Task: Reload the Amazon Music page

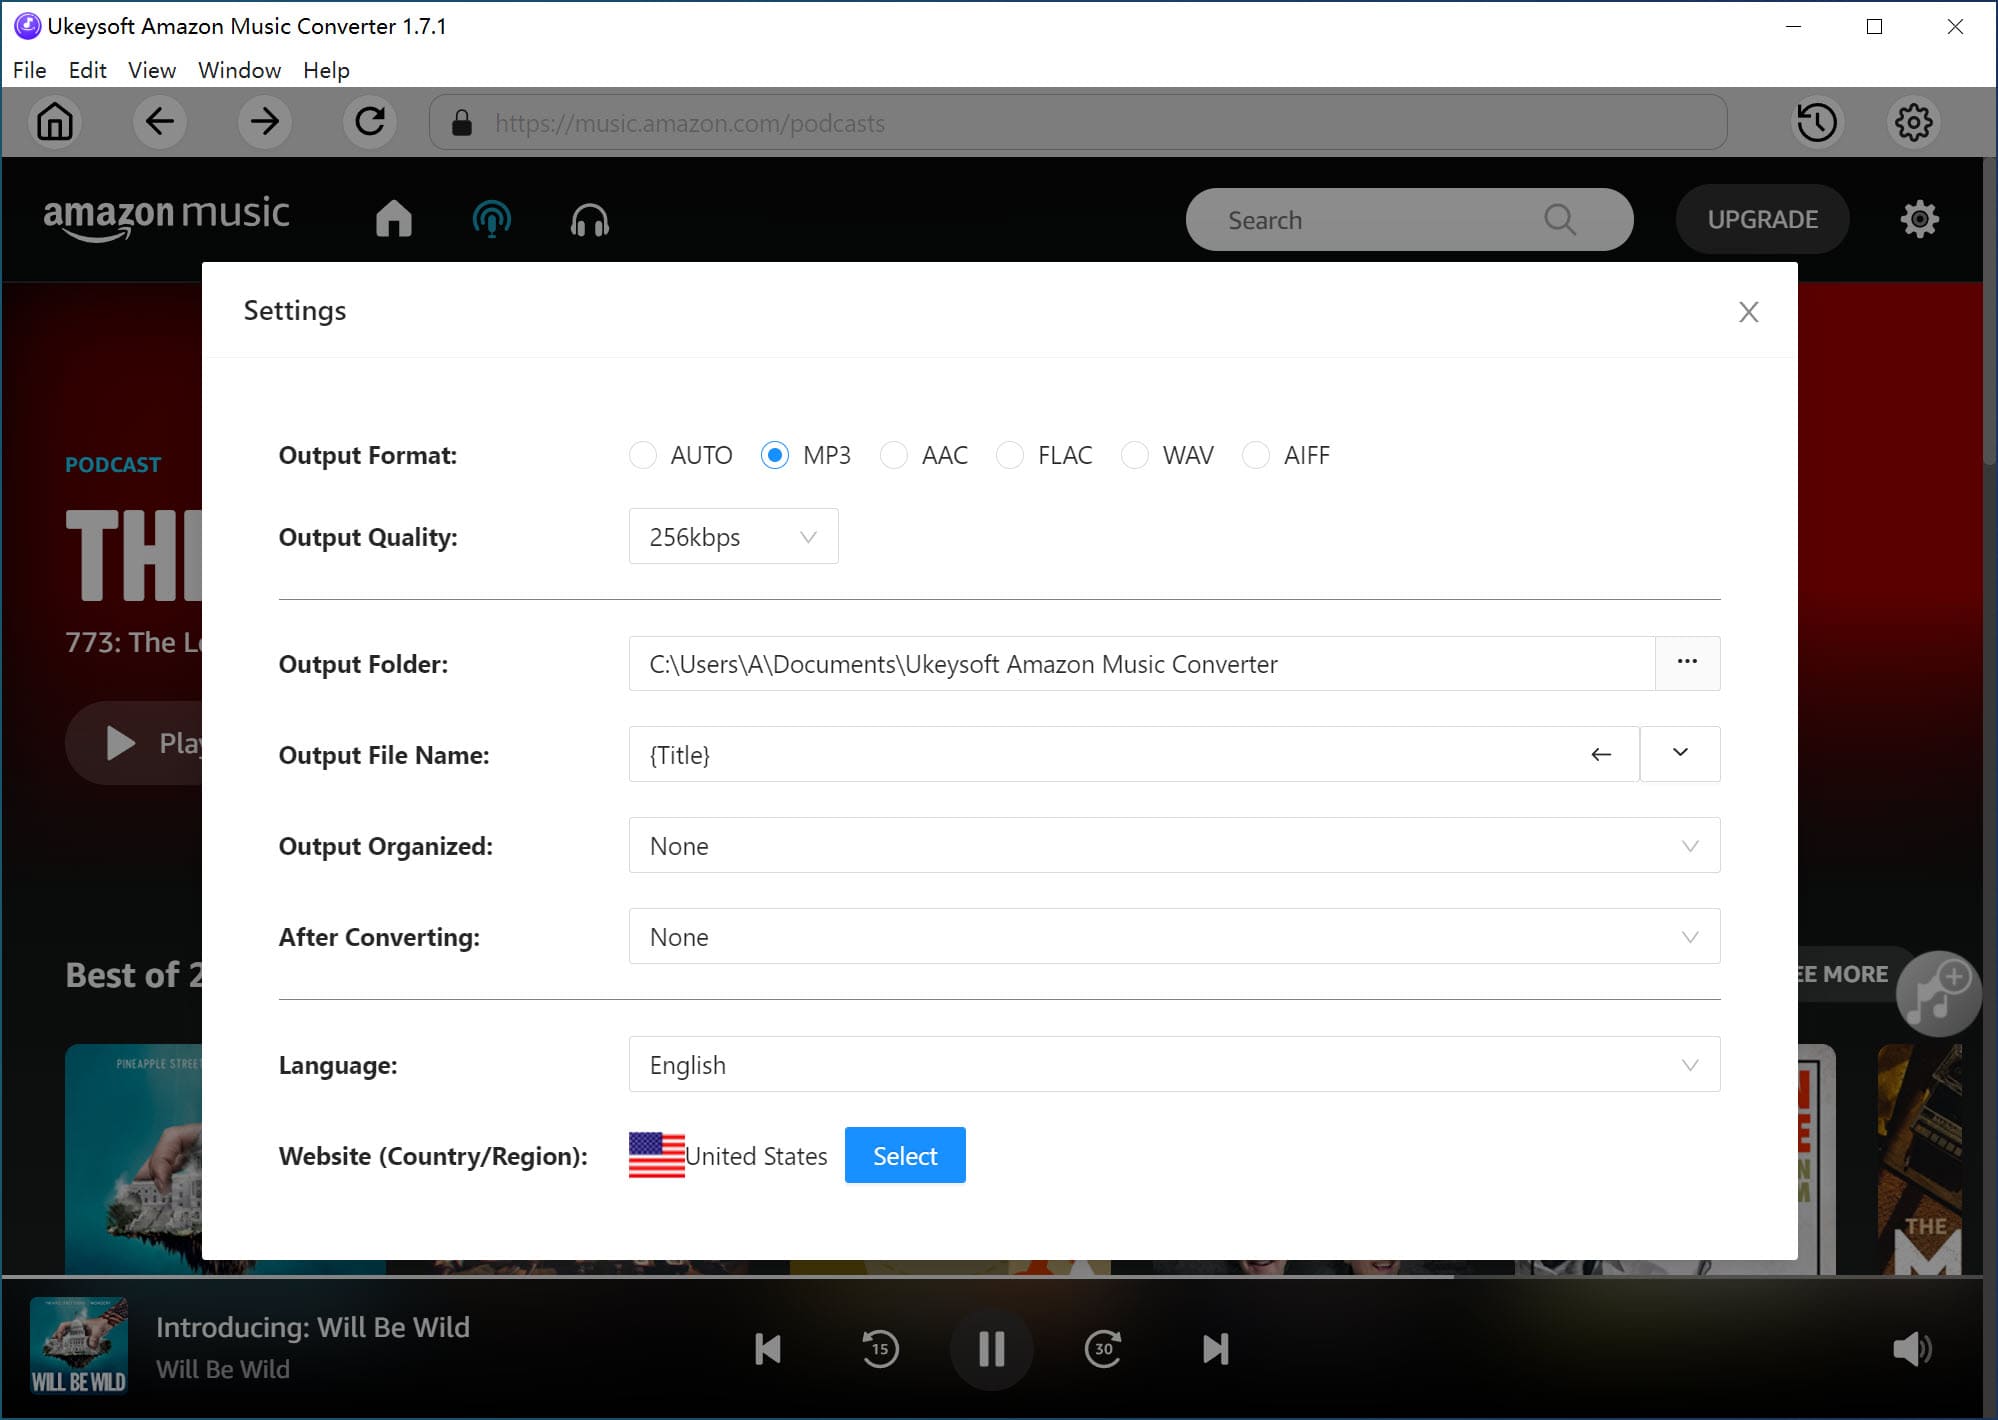Action: tap(369, 122)
